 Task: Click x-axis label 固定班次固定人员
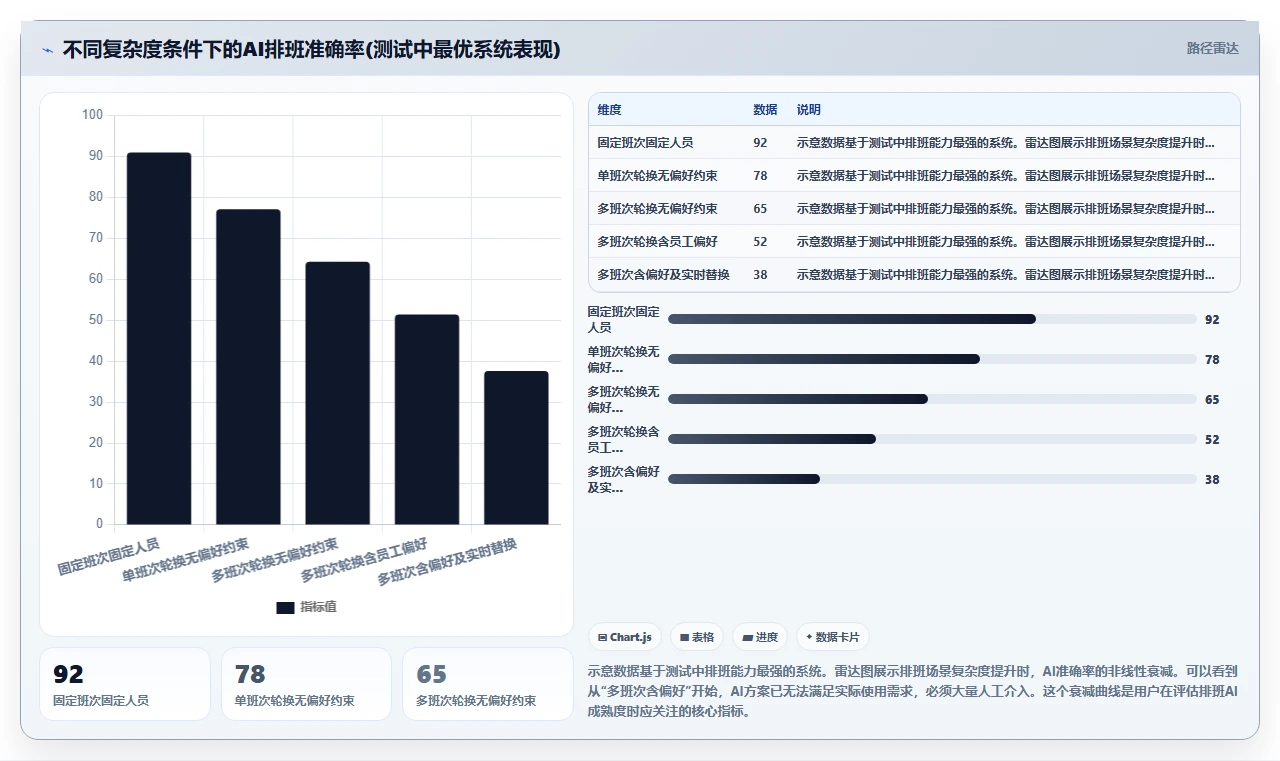(108, 557)
